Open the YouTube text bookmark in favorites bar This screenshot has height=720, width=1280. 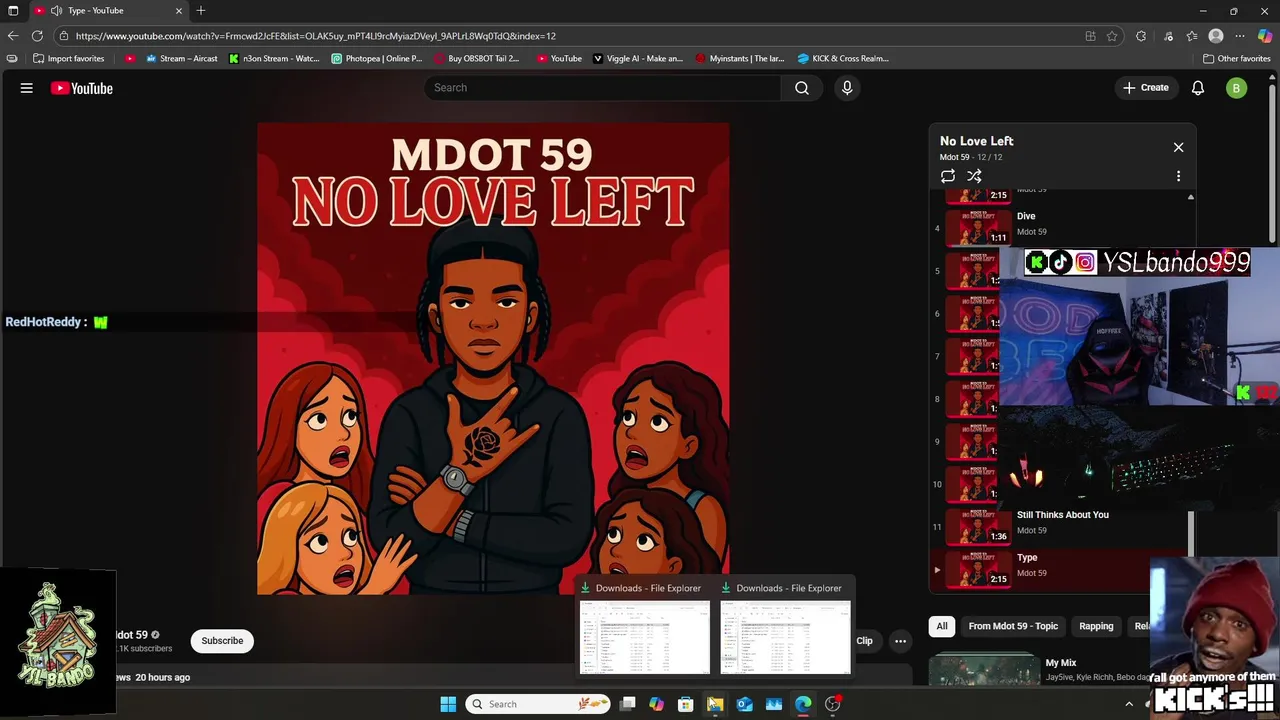[559, 58]
